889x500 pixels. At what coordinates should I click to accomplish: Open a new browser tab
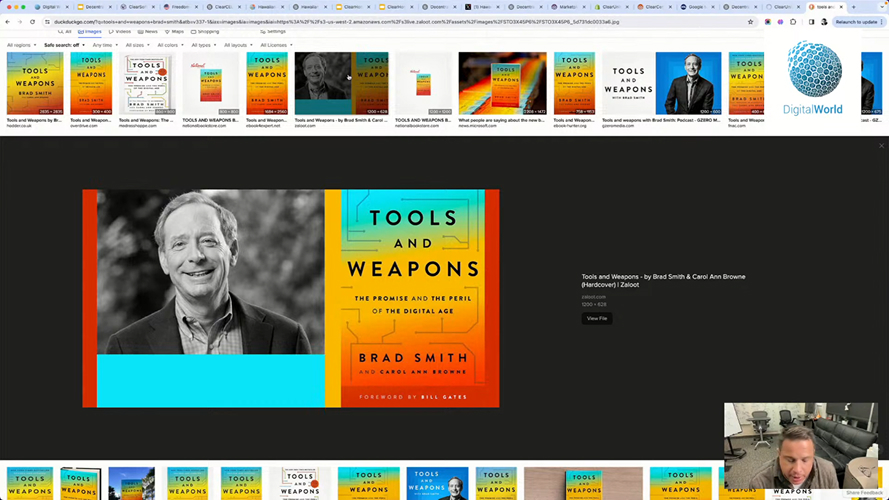click(x=854, y=7)
